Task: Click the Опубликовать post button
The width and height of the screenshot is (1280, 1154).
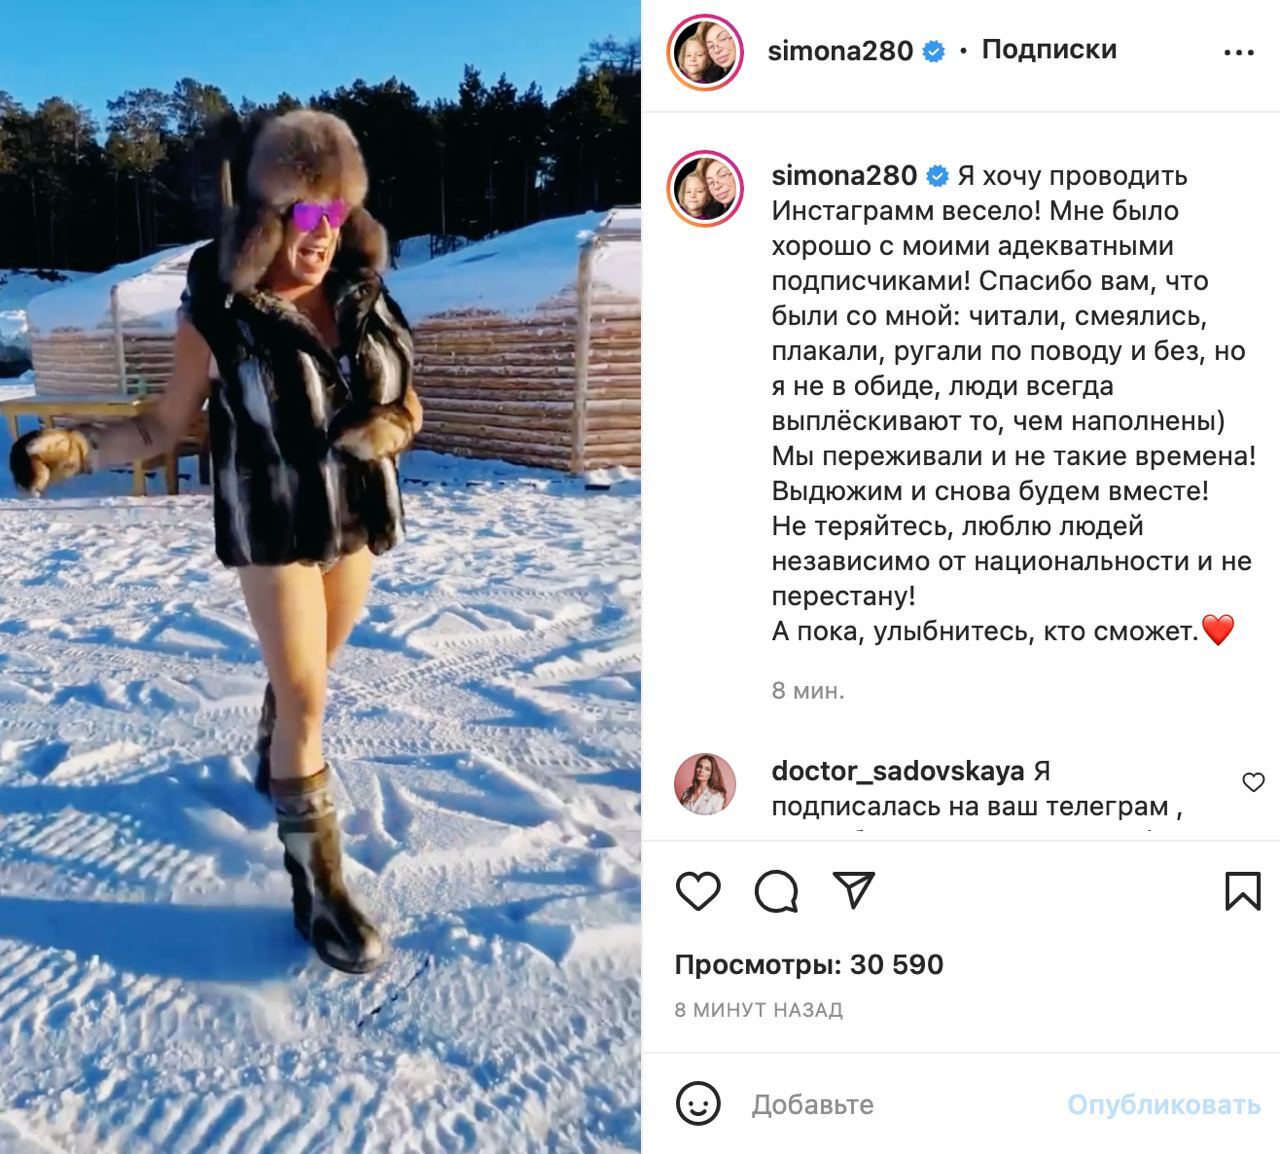Action: click(x=1163, y=1104)
